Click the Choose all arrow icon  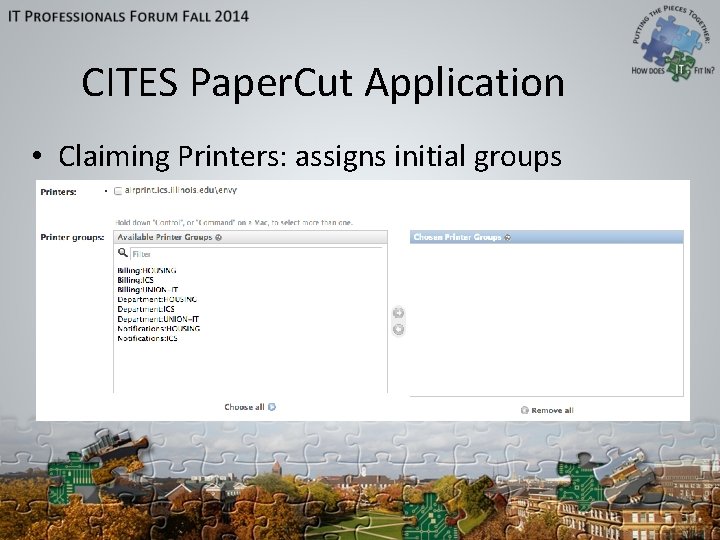(272, 407)
